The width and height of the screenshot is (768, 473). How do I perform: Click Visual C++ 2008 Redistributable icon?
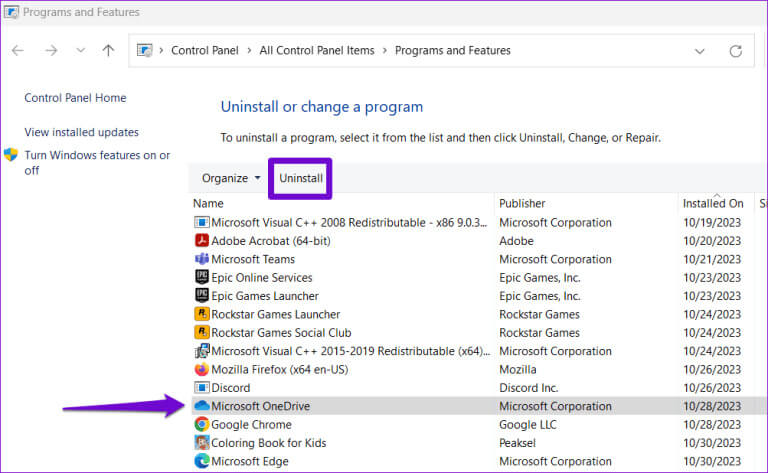(201, 222)
